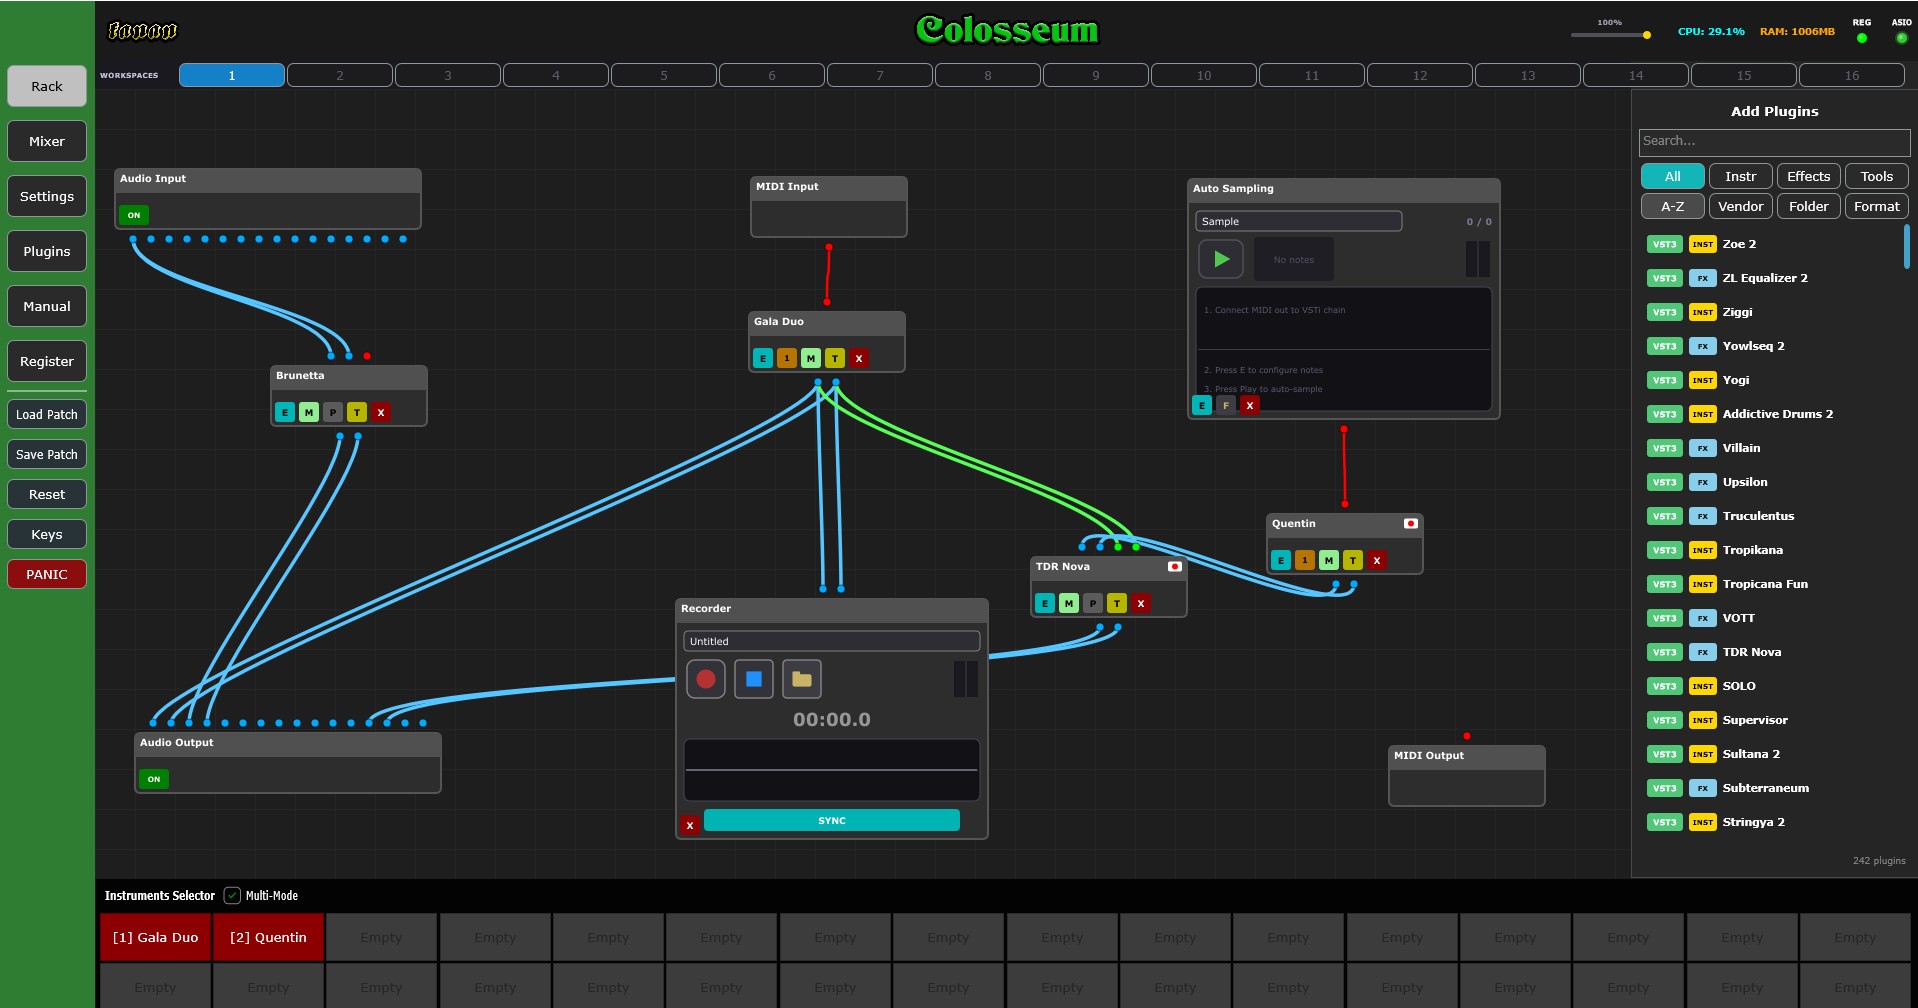
Task: Uncheck the Multi-Mode checkbox
Action: click(x=232, y=896)
